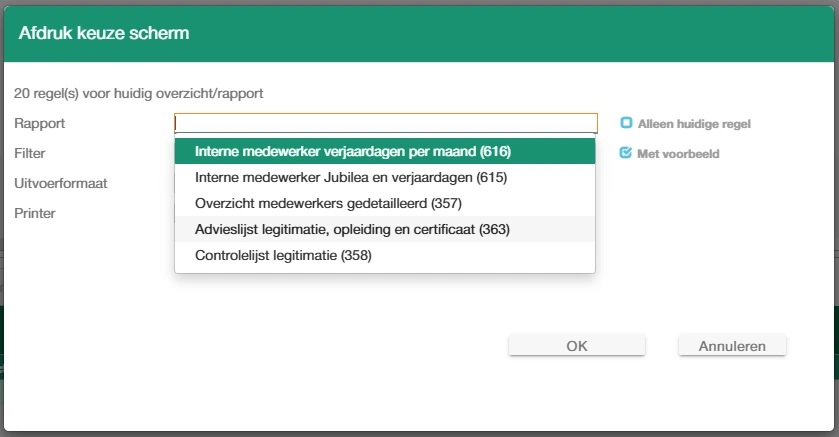Viewport: 839px width, 437px height.
Task: Click the 'Rapport' field label
Action: point(40,123)
